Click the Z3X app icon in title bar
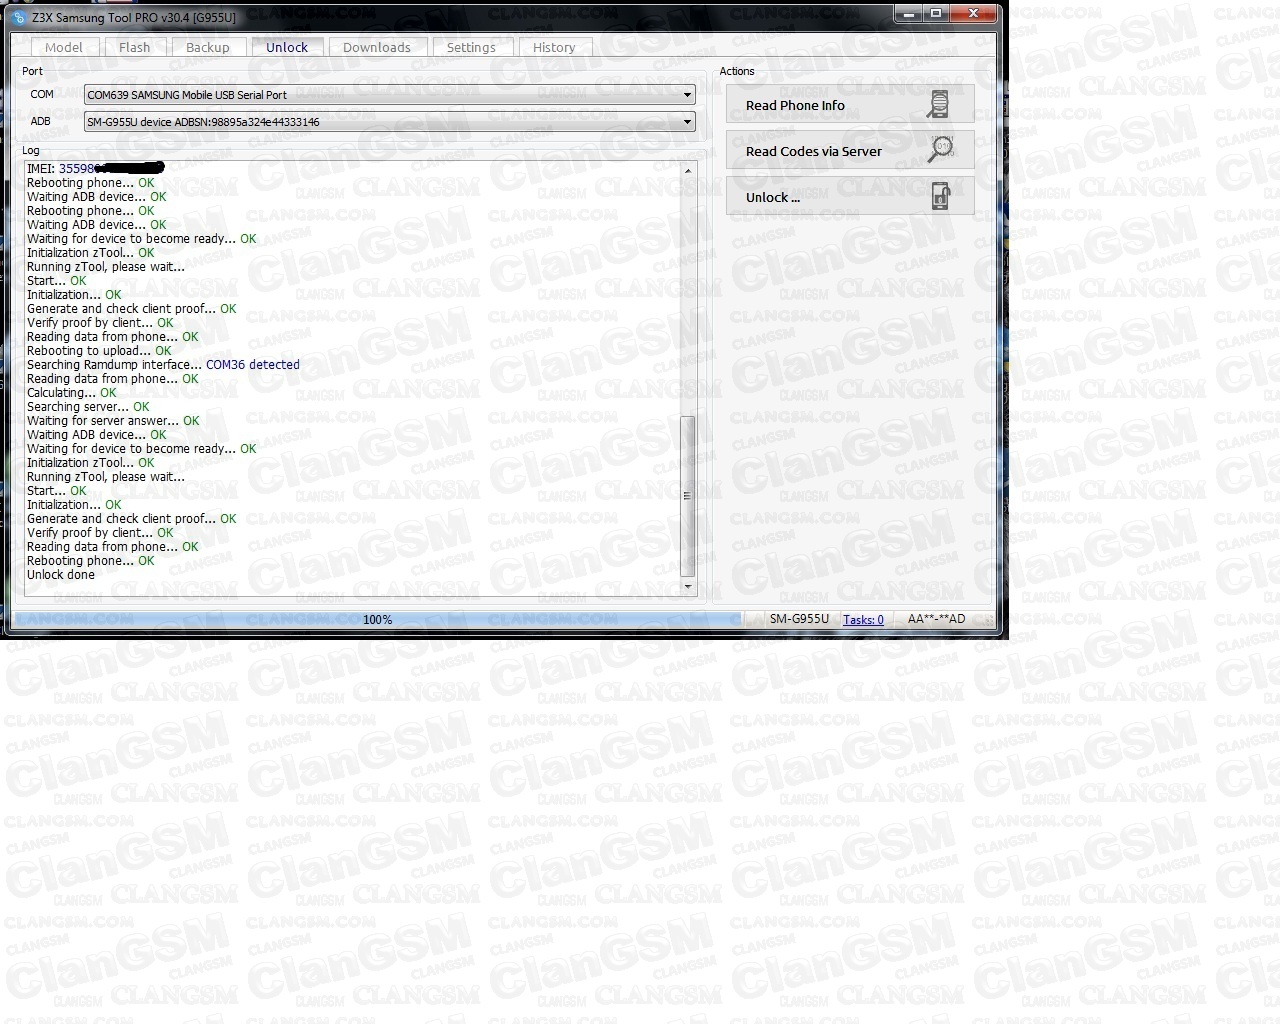The height and width of the screenshot is (1024, 1280). pos(19,18)
